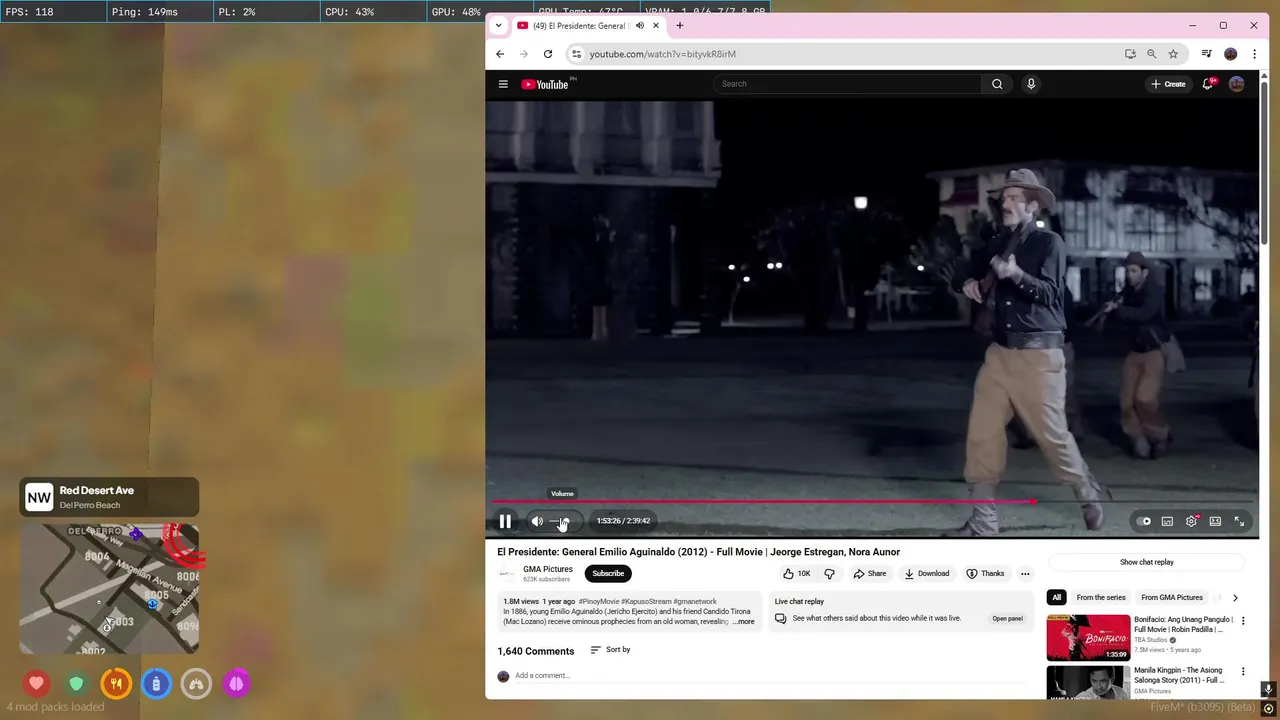Screen dimensions: 1280x720
Task: Share the video
Action: pyautogui.click(x=870, y=574)
